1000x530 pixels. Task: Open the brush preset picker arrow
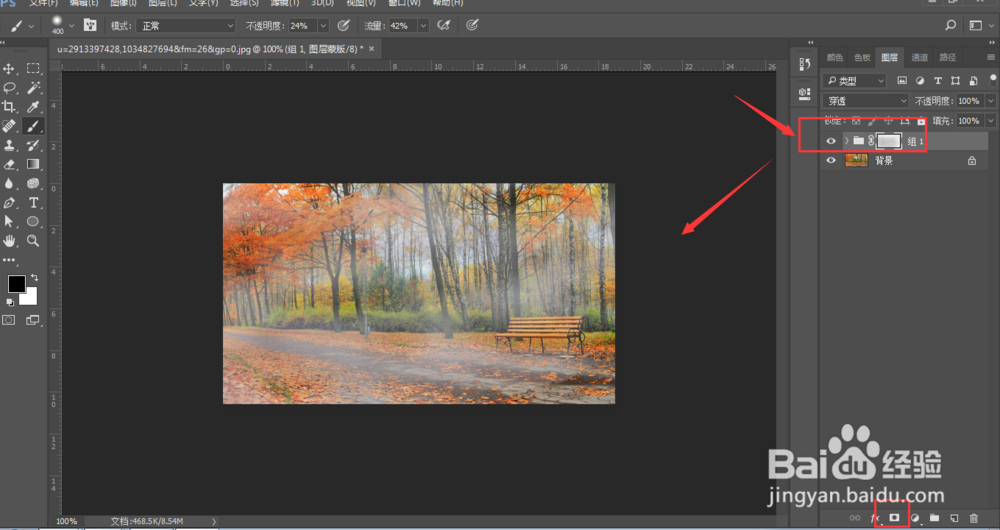coord(71,26)
